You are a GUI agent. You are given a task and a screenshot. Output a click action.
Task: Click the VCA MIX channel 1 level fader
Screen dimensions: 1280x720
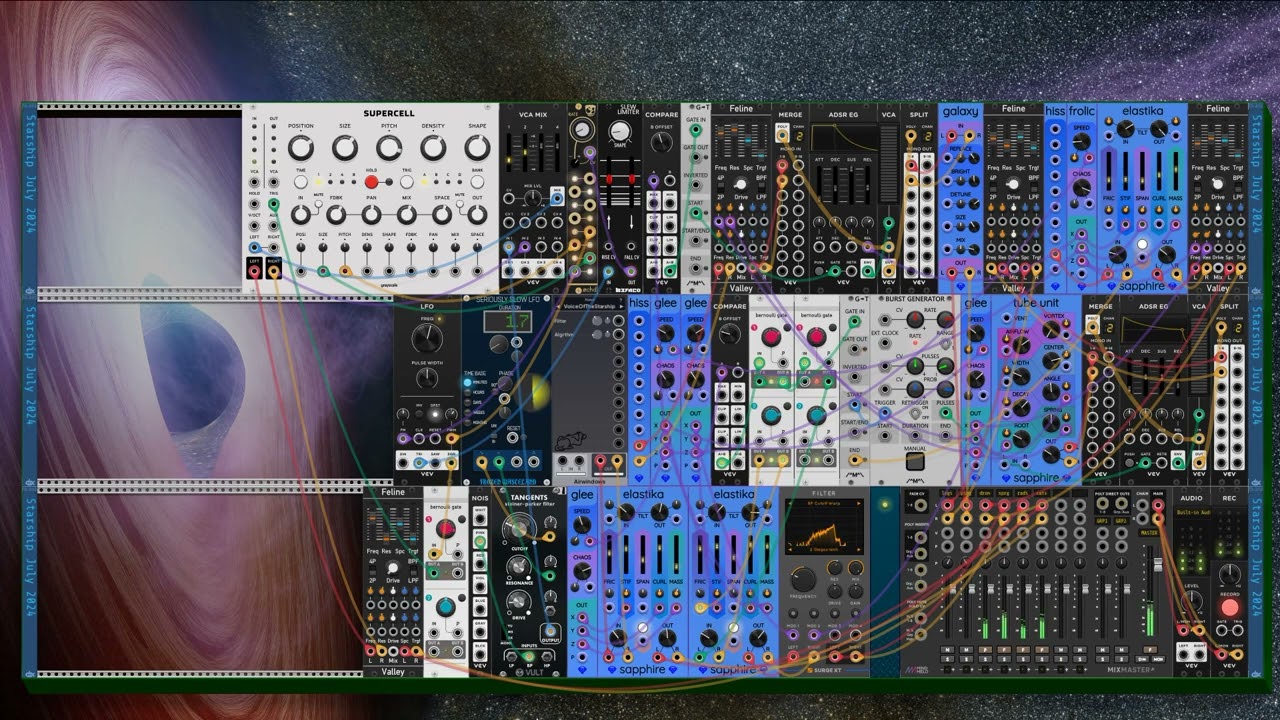coord(509,153)
